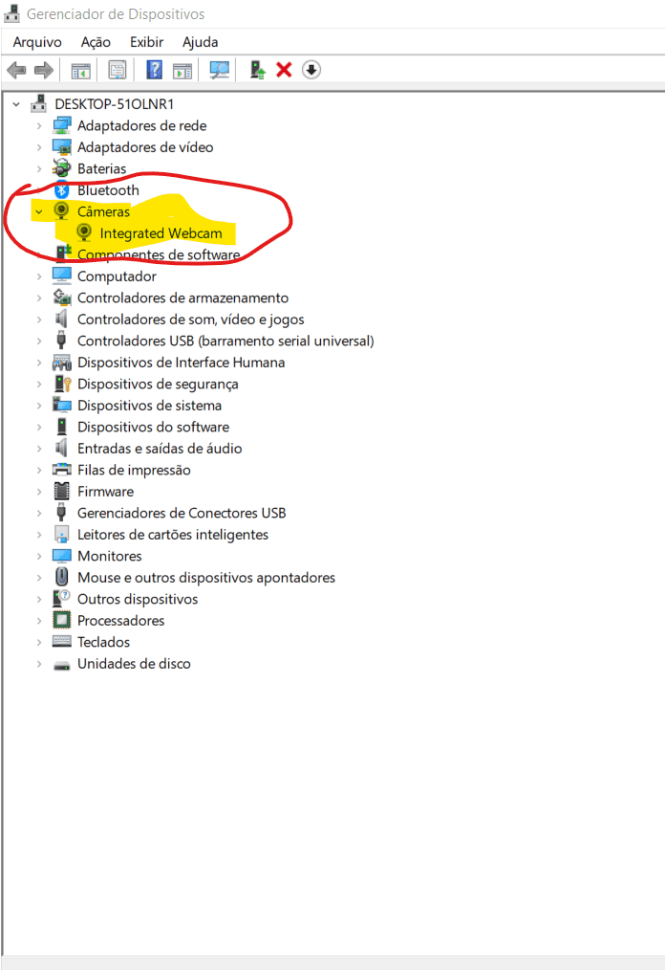
Task: Click the back arrow toolbar button
Action: [17, 70]
